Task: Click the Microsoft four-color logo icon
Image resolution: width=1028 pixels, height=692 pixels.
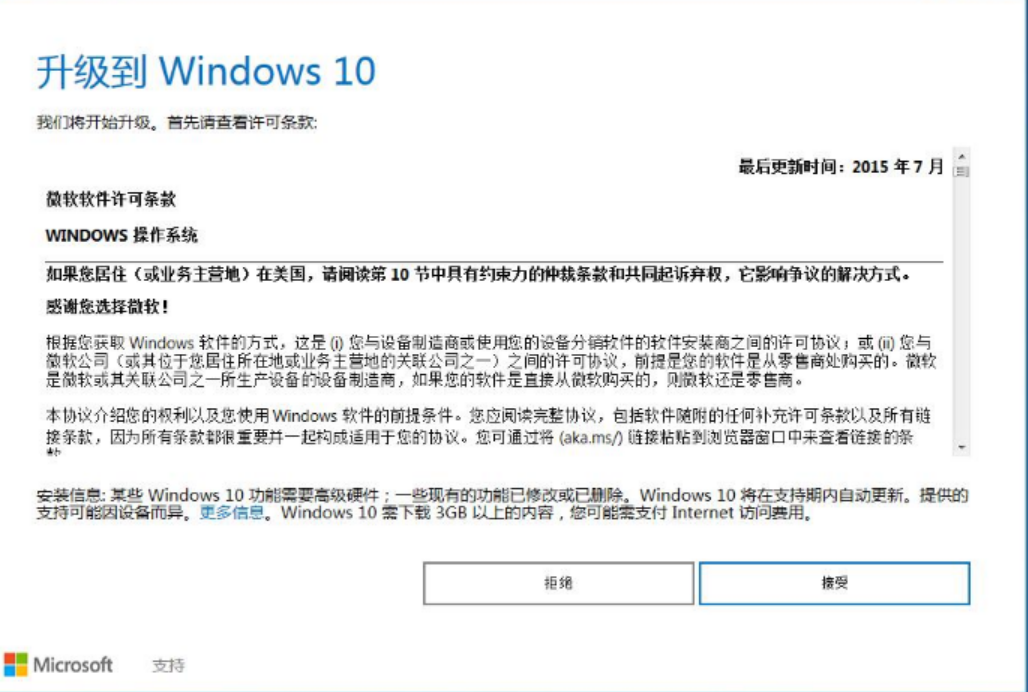Action: click(x=16, y=664)
